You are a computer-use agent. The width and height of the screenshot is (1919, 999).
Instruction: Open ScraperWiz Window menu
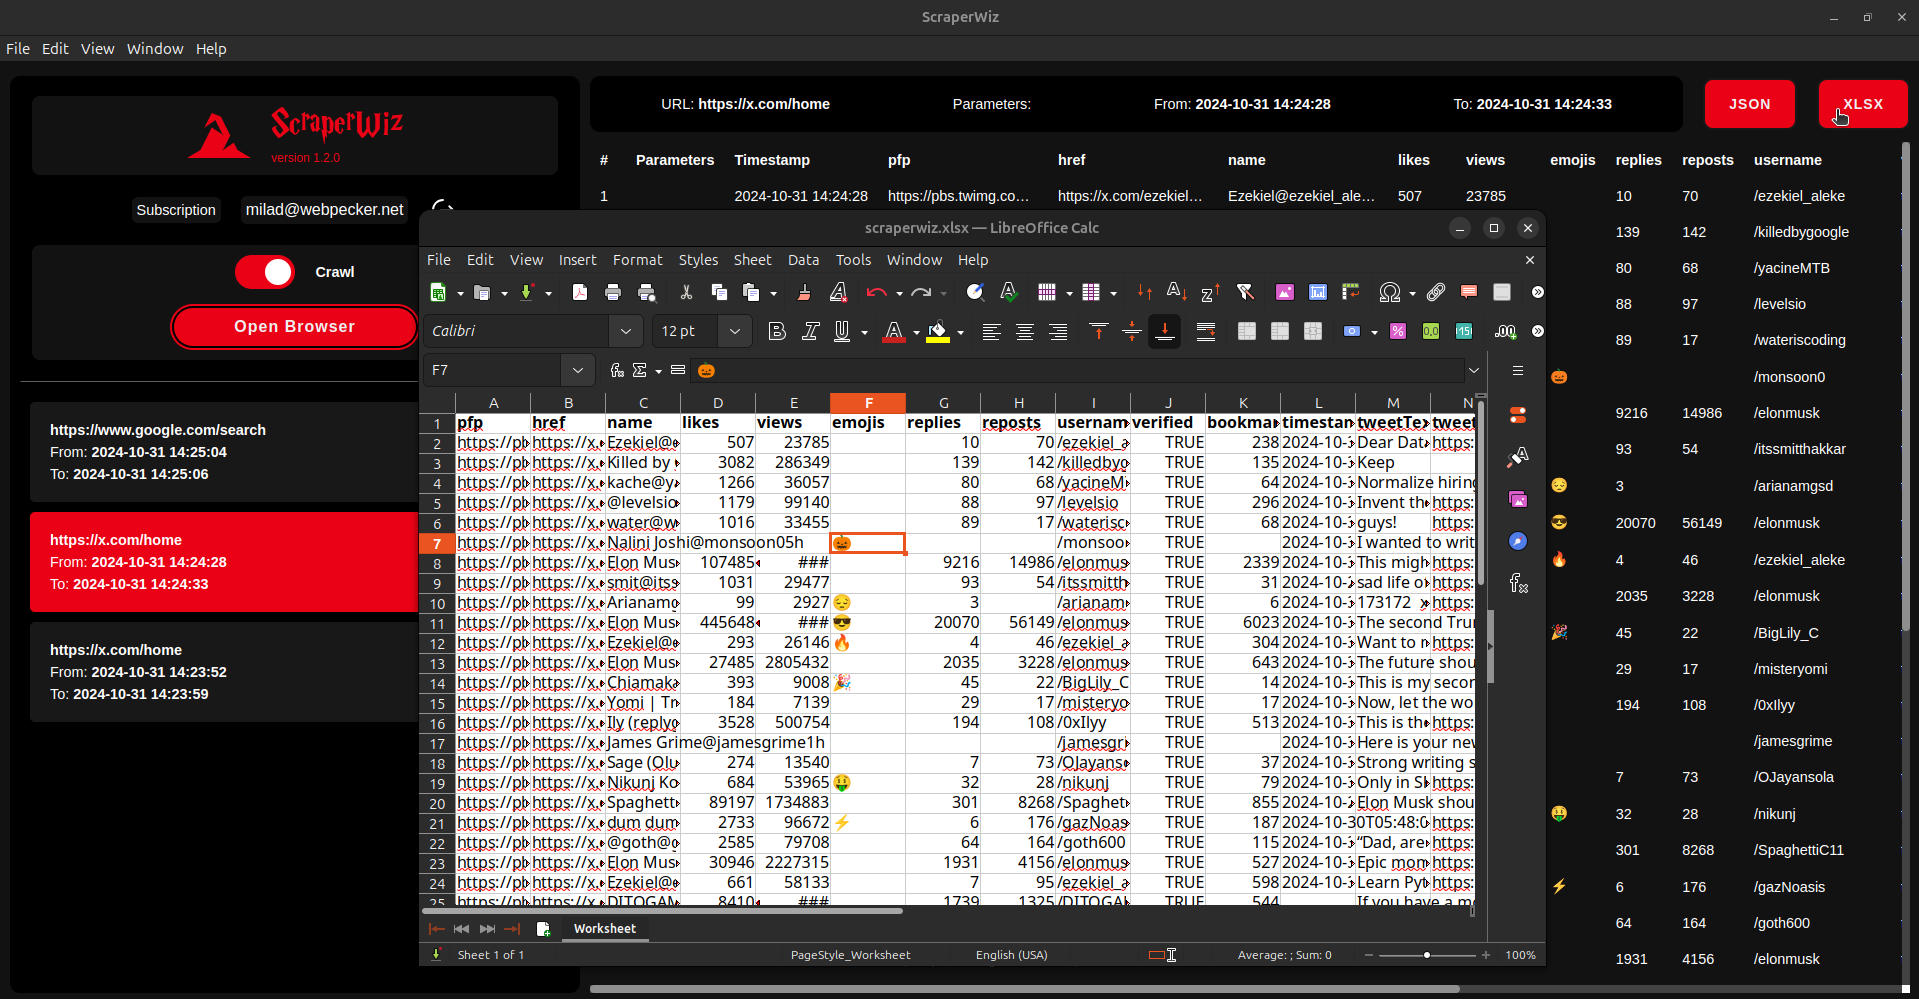pos(155,48)
